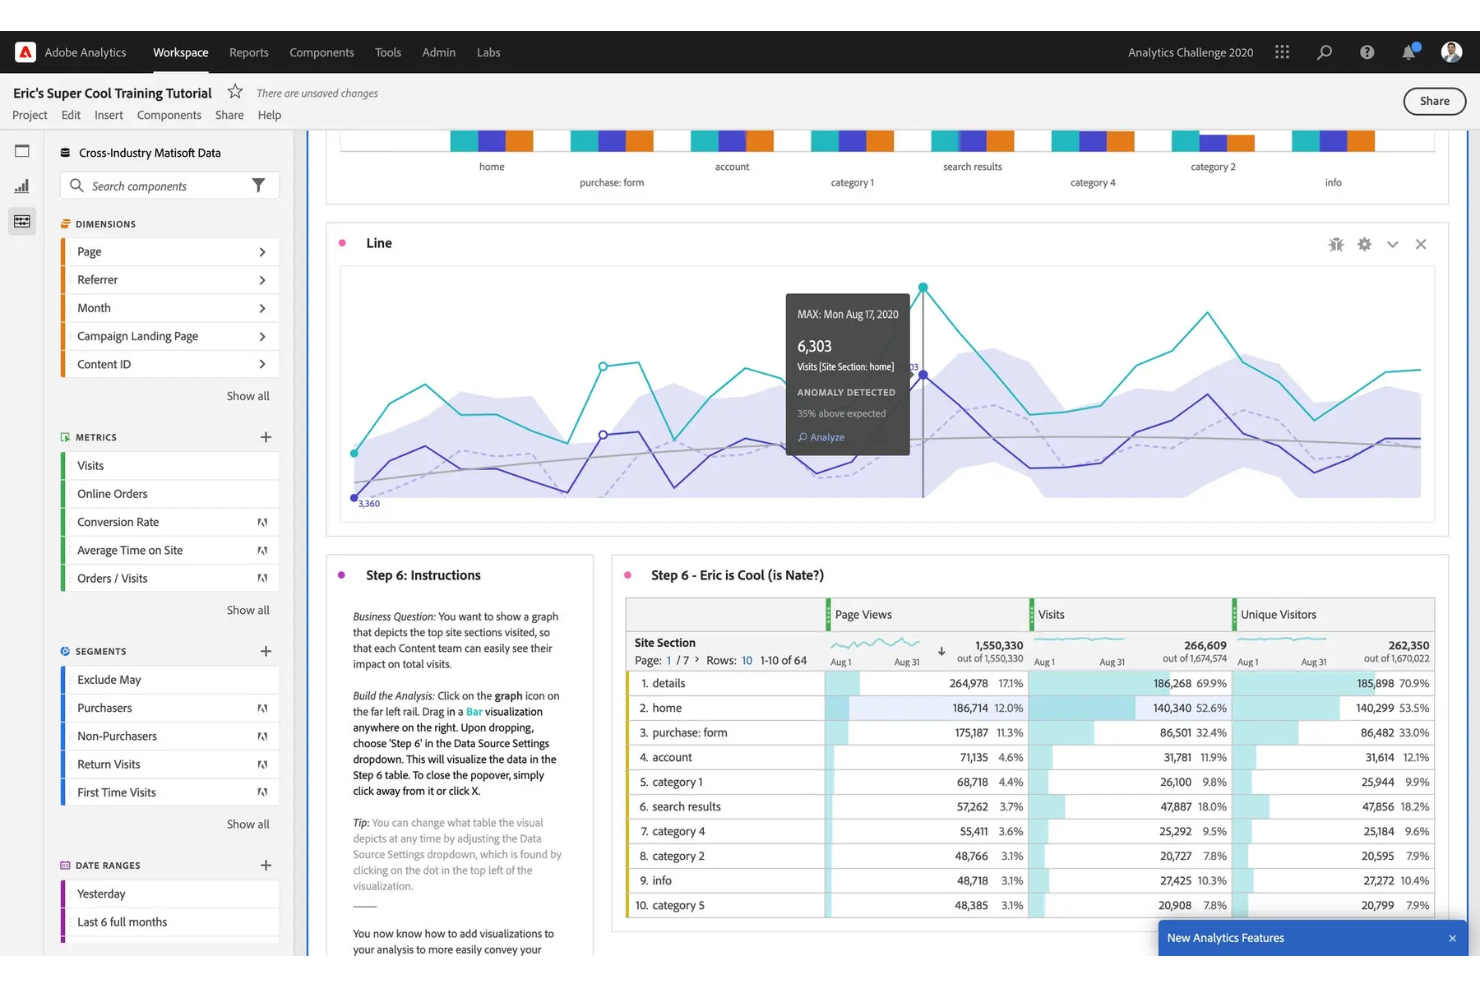Go to next table page arrow
Screen dimensions: 1480x987
(697, 660)
